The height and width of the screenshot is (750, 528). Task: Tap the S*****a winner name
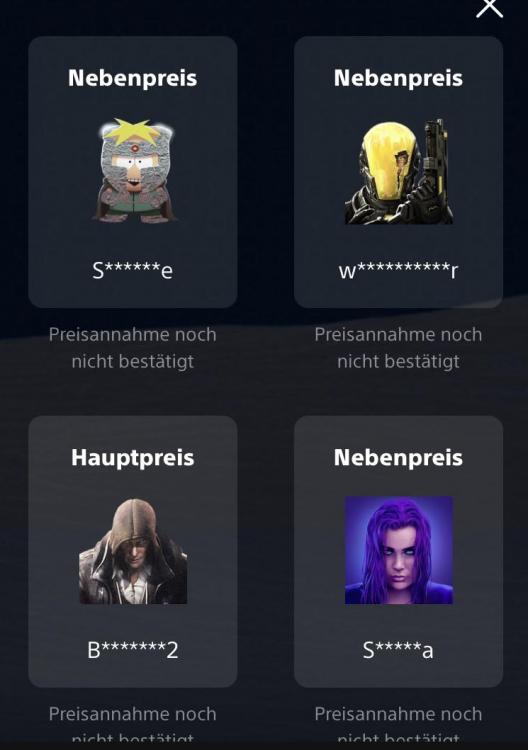pos(398,650)
